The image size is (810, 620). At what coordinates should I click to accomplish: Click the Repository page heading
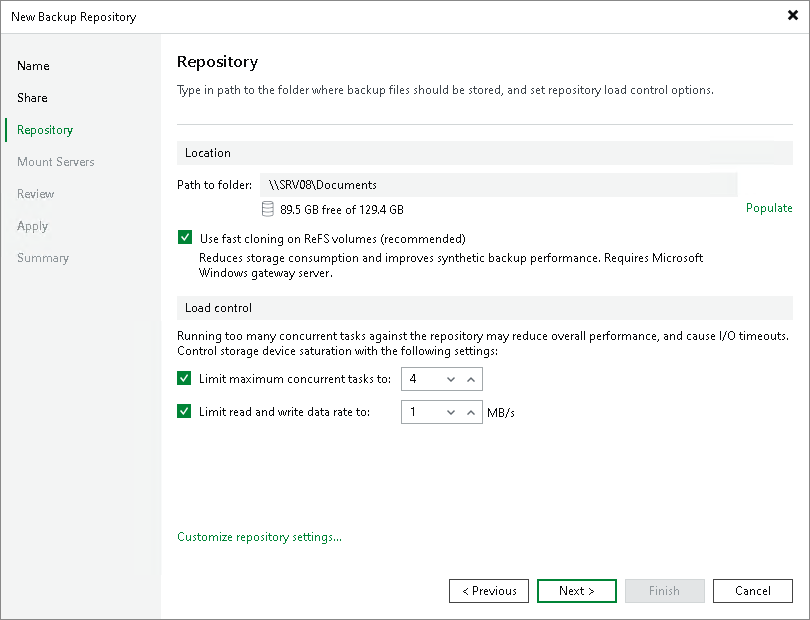pos(217,62)
